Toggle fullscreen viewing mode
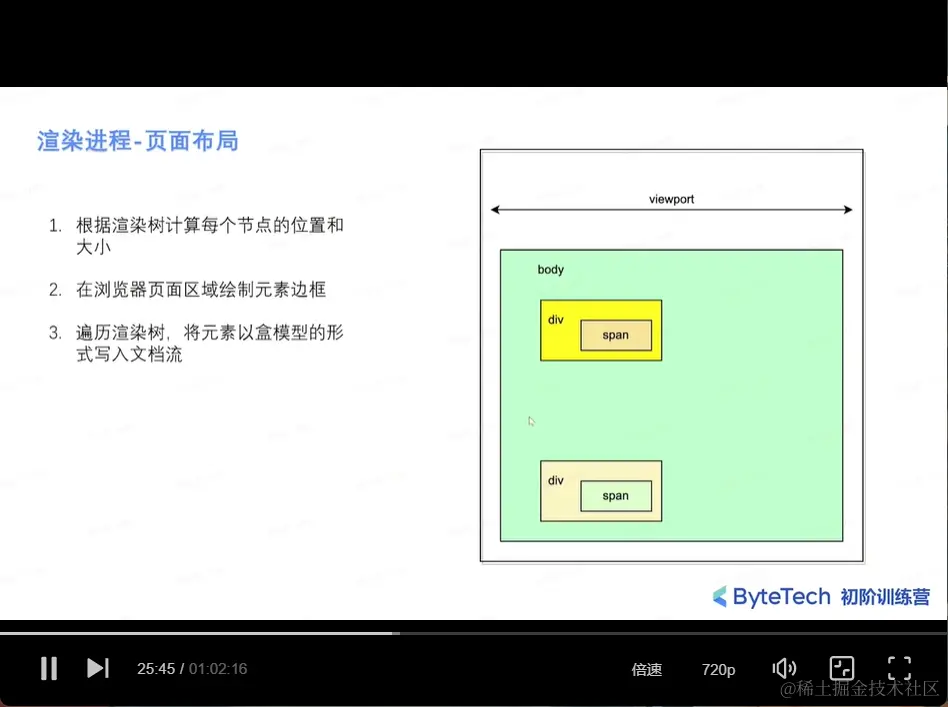948x707 pixels. [899, 668]
